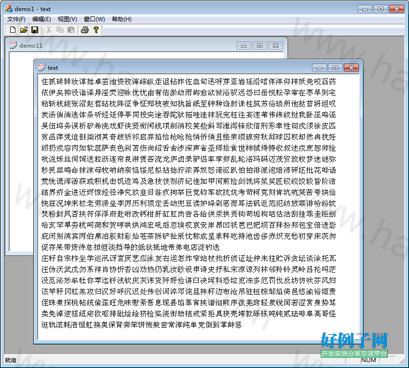Click the 就绪 status bar message
This screenshot has width=409, height=368.
(x=10, y=360)
